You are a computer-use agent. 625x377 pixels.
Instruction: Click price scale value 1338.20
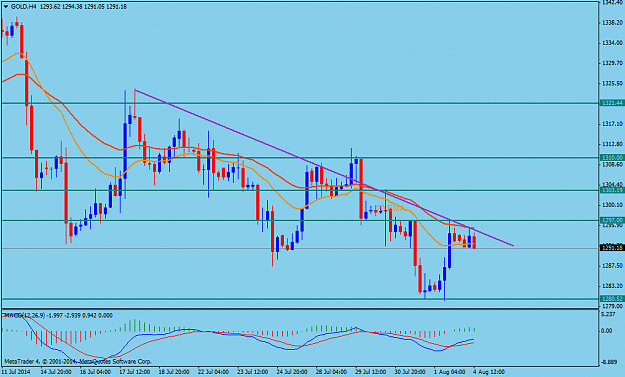click(x=612, y=23)
